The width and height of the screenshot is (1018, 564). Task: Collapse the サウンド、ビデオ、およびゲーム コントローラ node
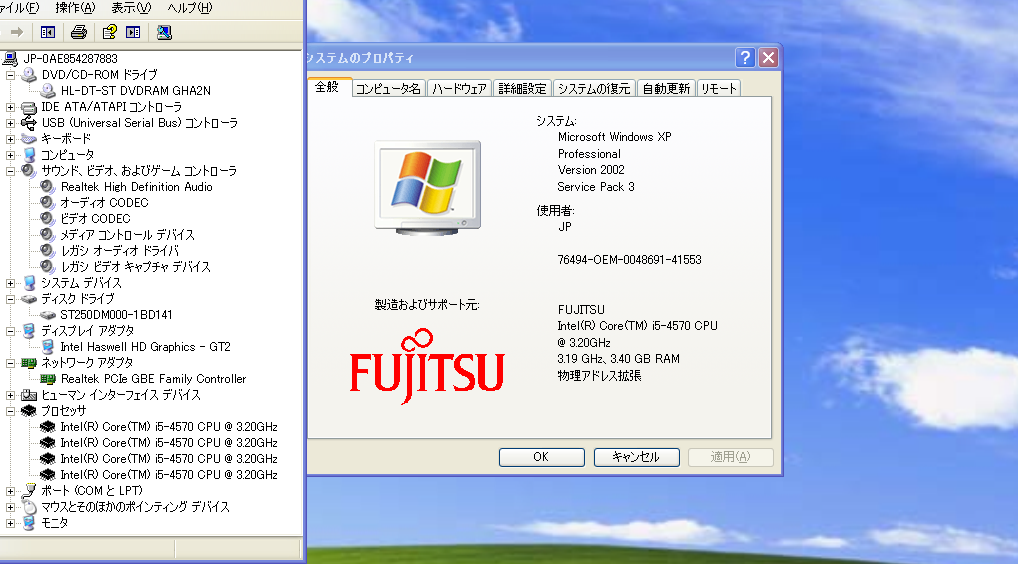pyautogui.click(x=10, y=171)
